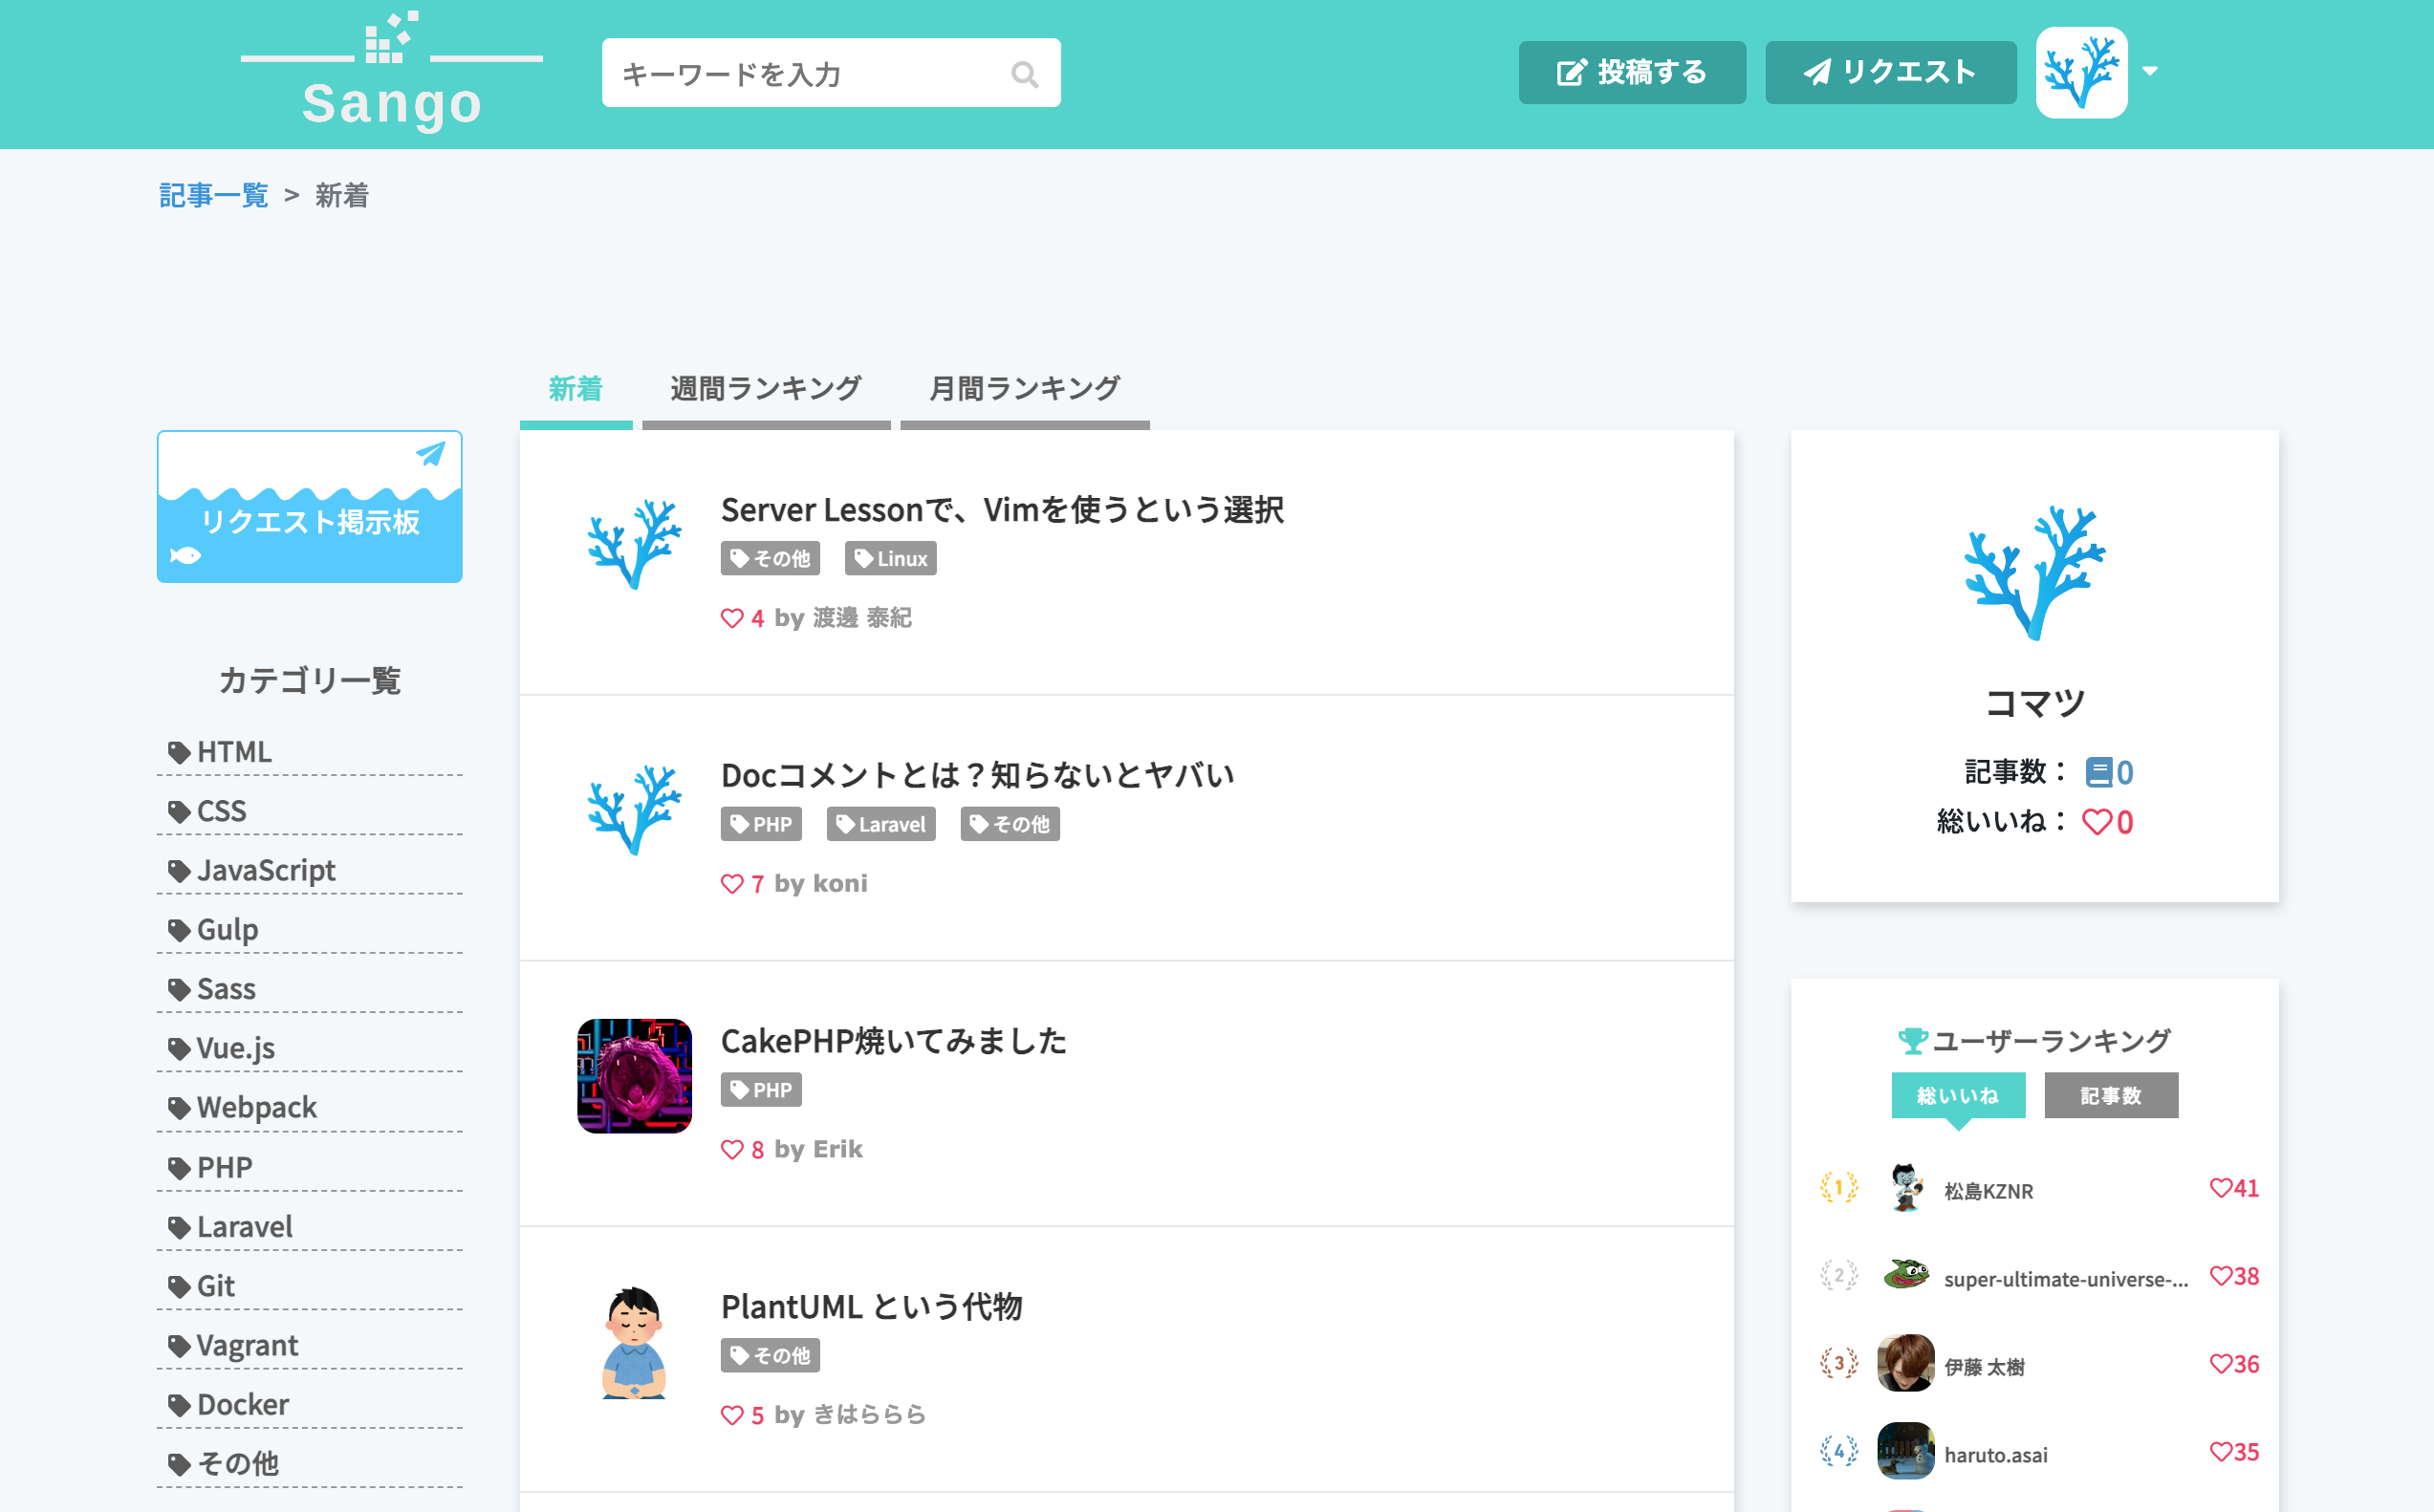Click the coral user avatar in header
2434x1512 pixels.
click(x=2081, y=72)
